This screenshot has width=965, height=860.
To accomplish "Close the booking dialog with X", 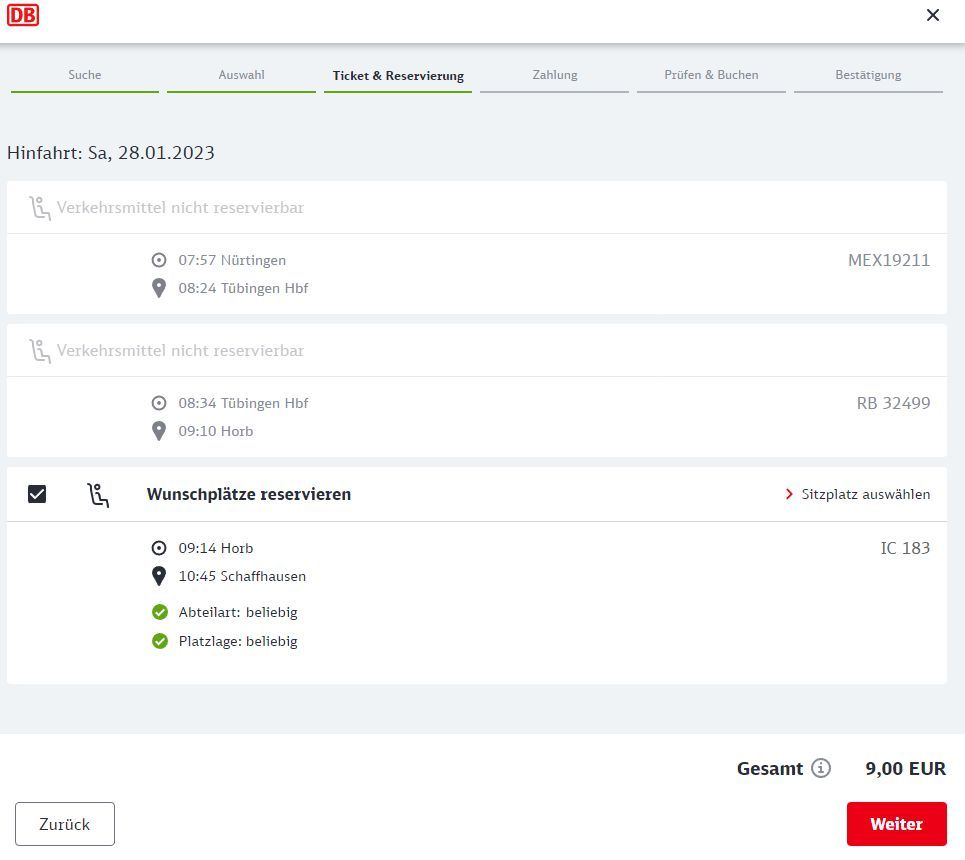I will coord(932,15).
